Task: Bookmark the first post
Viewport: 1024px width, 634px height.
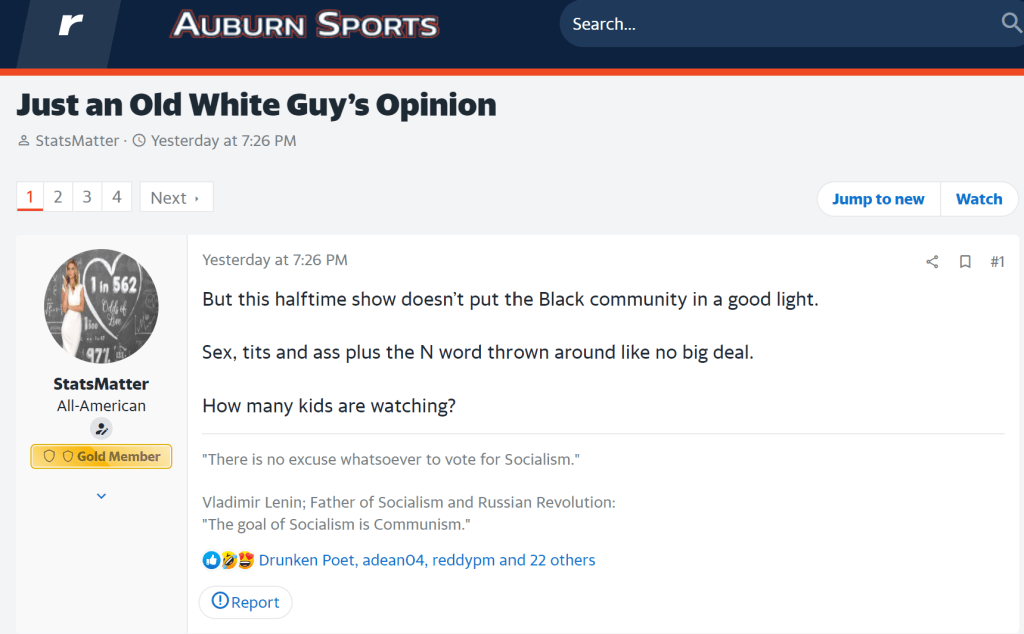Action: click(x=965, y=262)
